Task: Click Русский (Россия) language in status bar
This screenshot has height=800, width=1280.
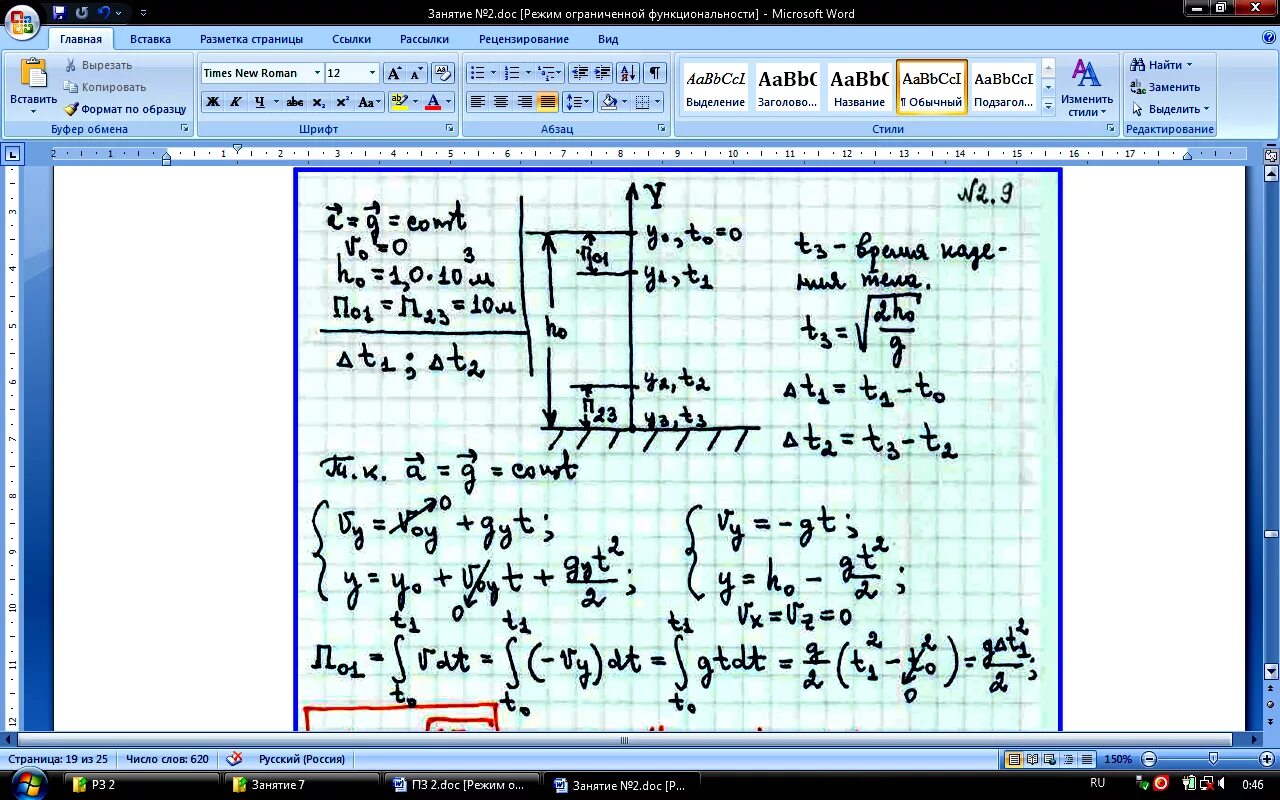Action: (301, 759)
